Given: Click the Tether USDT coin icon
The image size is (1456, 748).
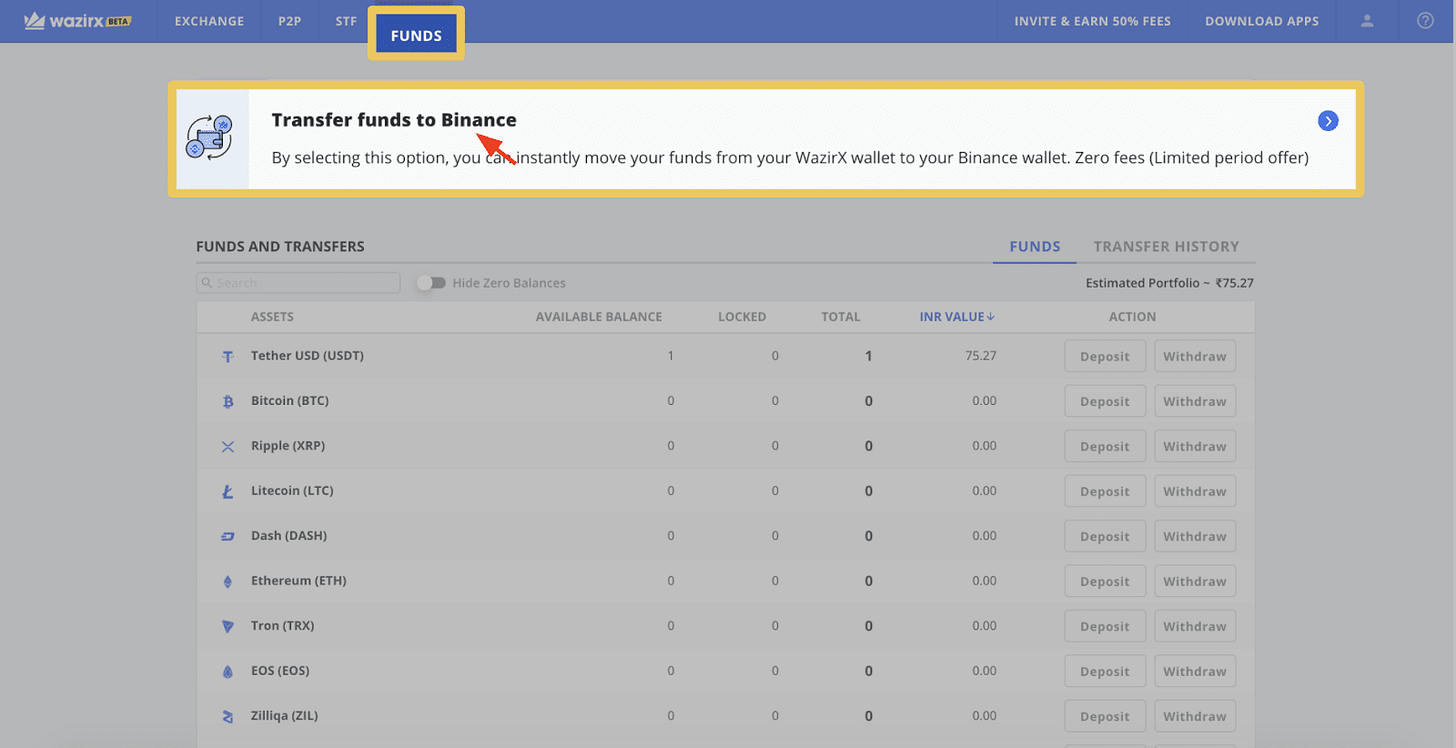Looking at the screenshot, I should pos(228,357).
